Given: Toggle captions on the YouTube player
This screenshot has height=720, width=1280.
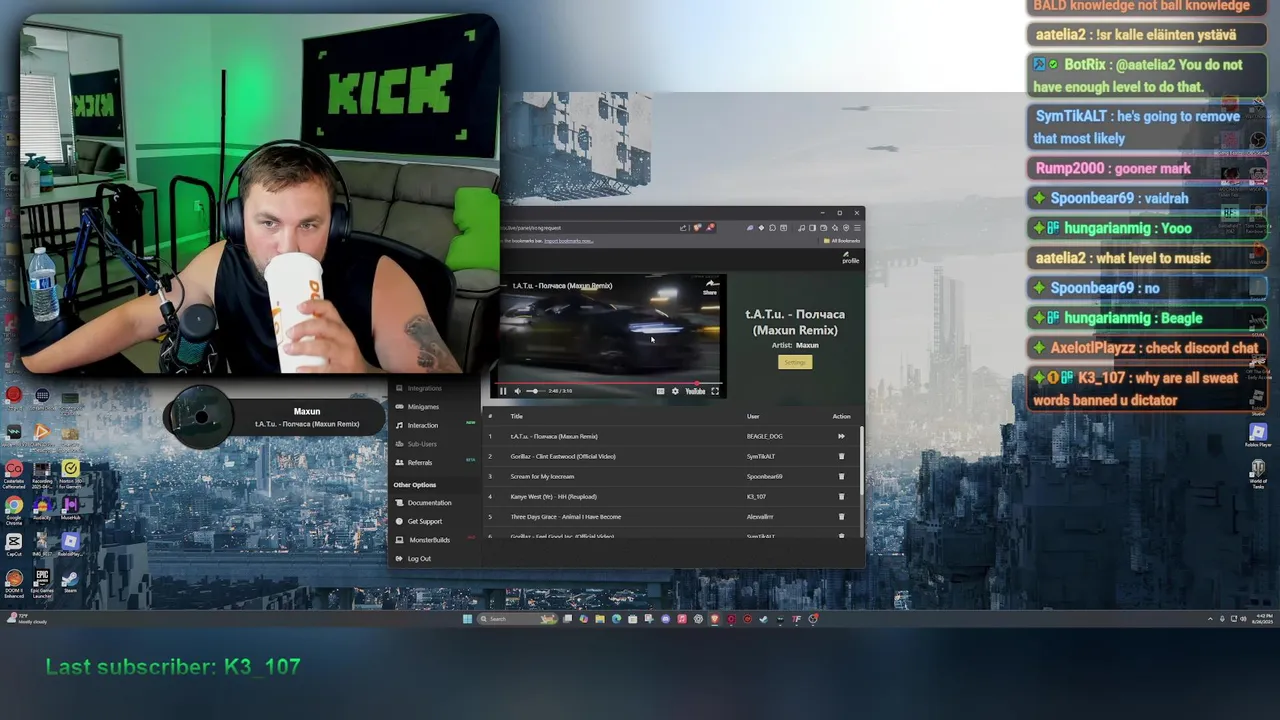Looking at the screenshot, I should [660, 391].
